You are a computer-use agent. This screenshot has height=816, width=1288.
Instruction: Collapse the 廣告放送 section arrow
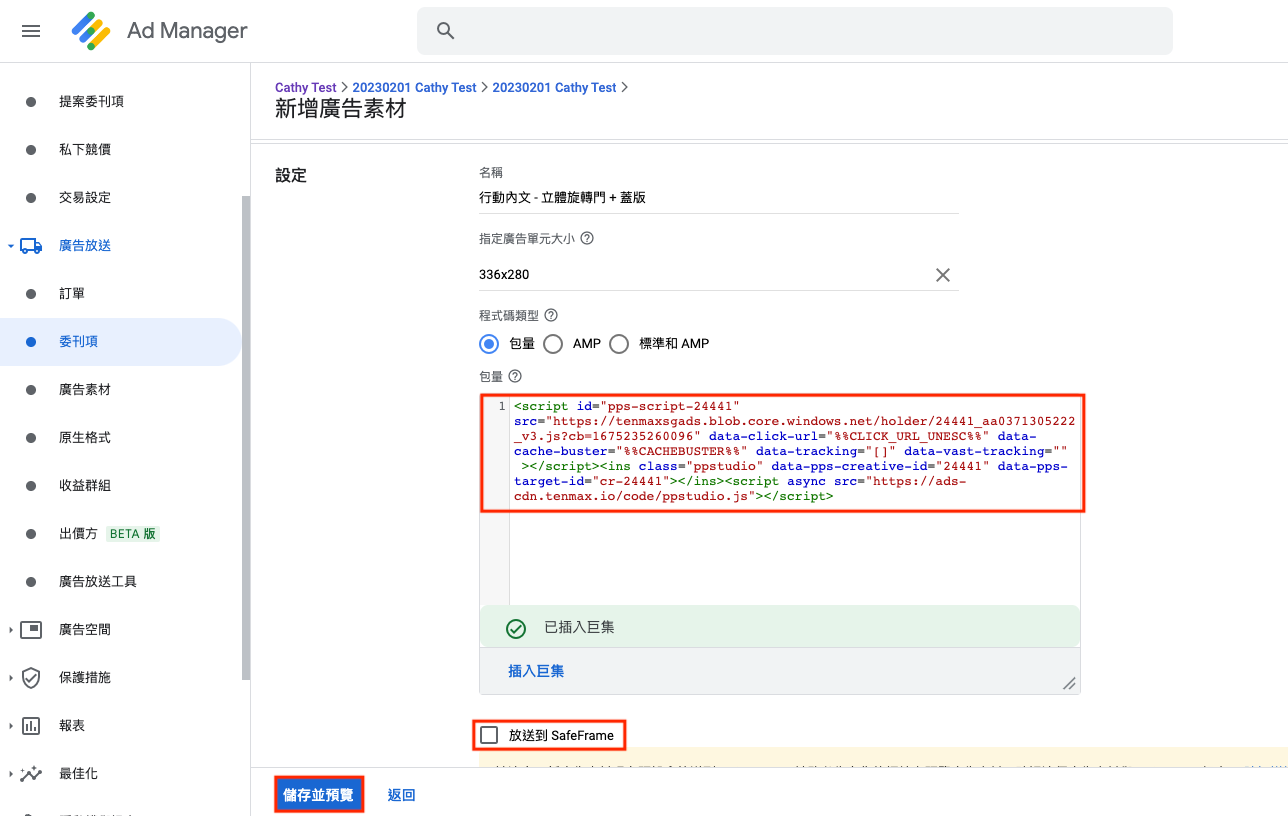(x=11, y=245)
